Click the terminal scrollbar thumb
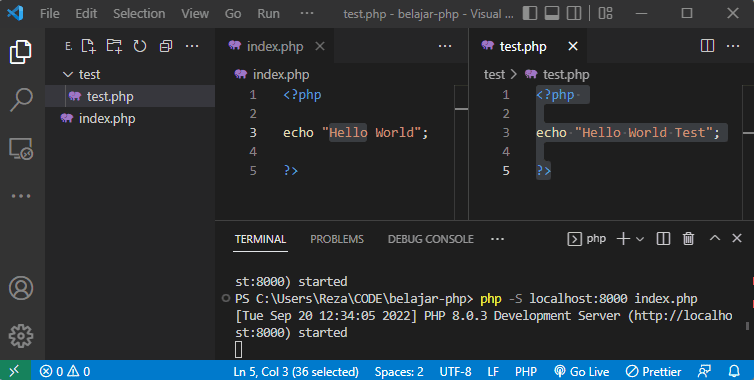The image size is (754, 380). coord(747,326)
